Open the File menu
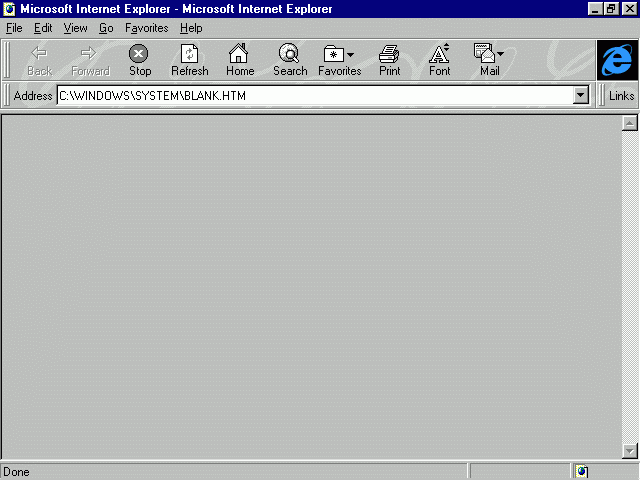The height and width of the screenshot is (480, 640). pos(14,28)
